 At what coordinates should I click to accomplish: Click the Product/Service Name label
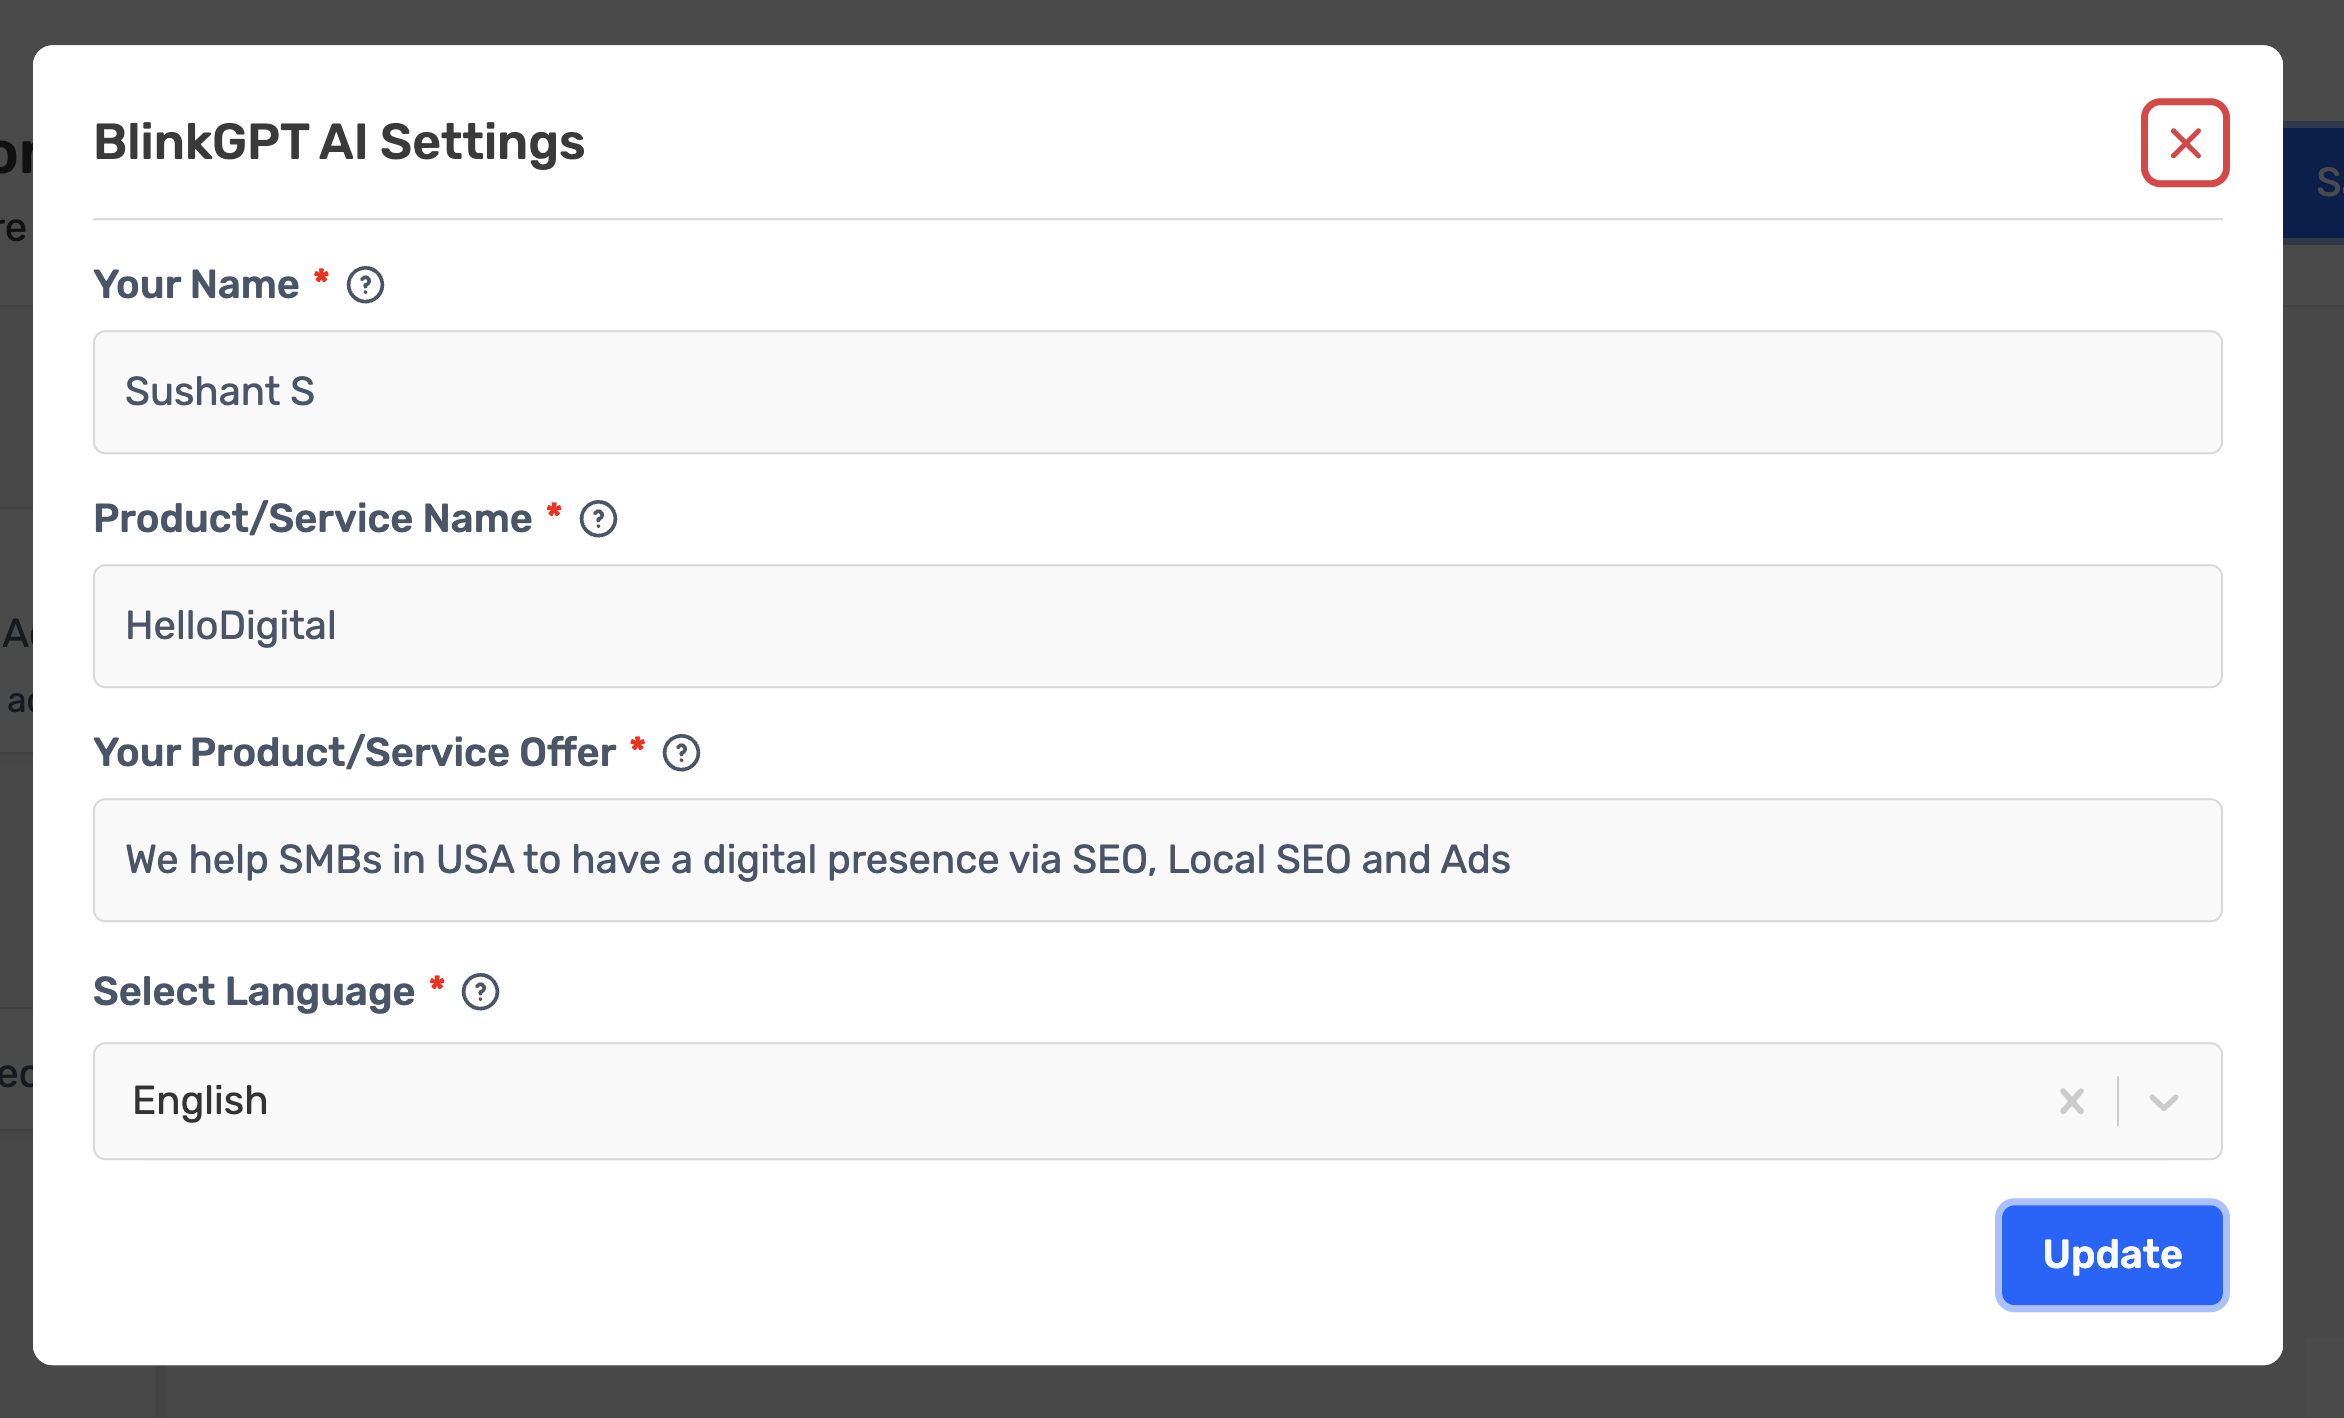coord(313,519)
